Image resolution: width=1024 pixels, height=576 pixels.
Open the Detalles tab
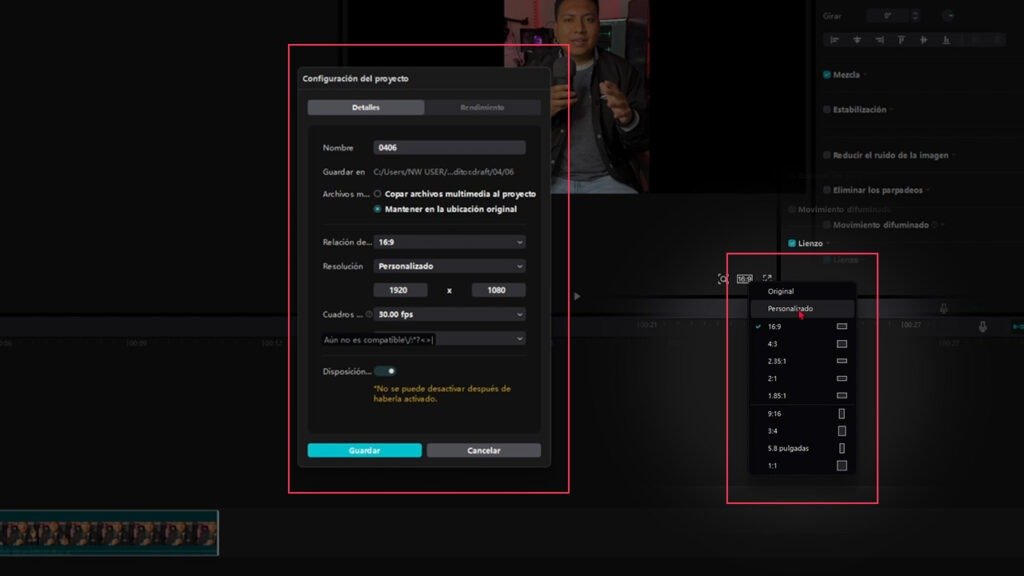pos(366,107)
